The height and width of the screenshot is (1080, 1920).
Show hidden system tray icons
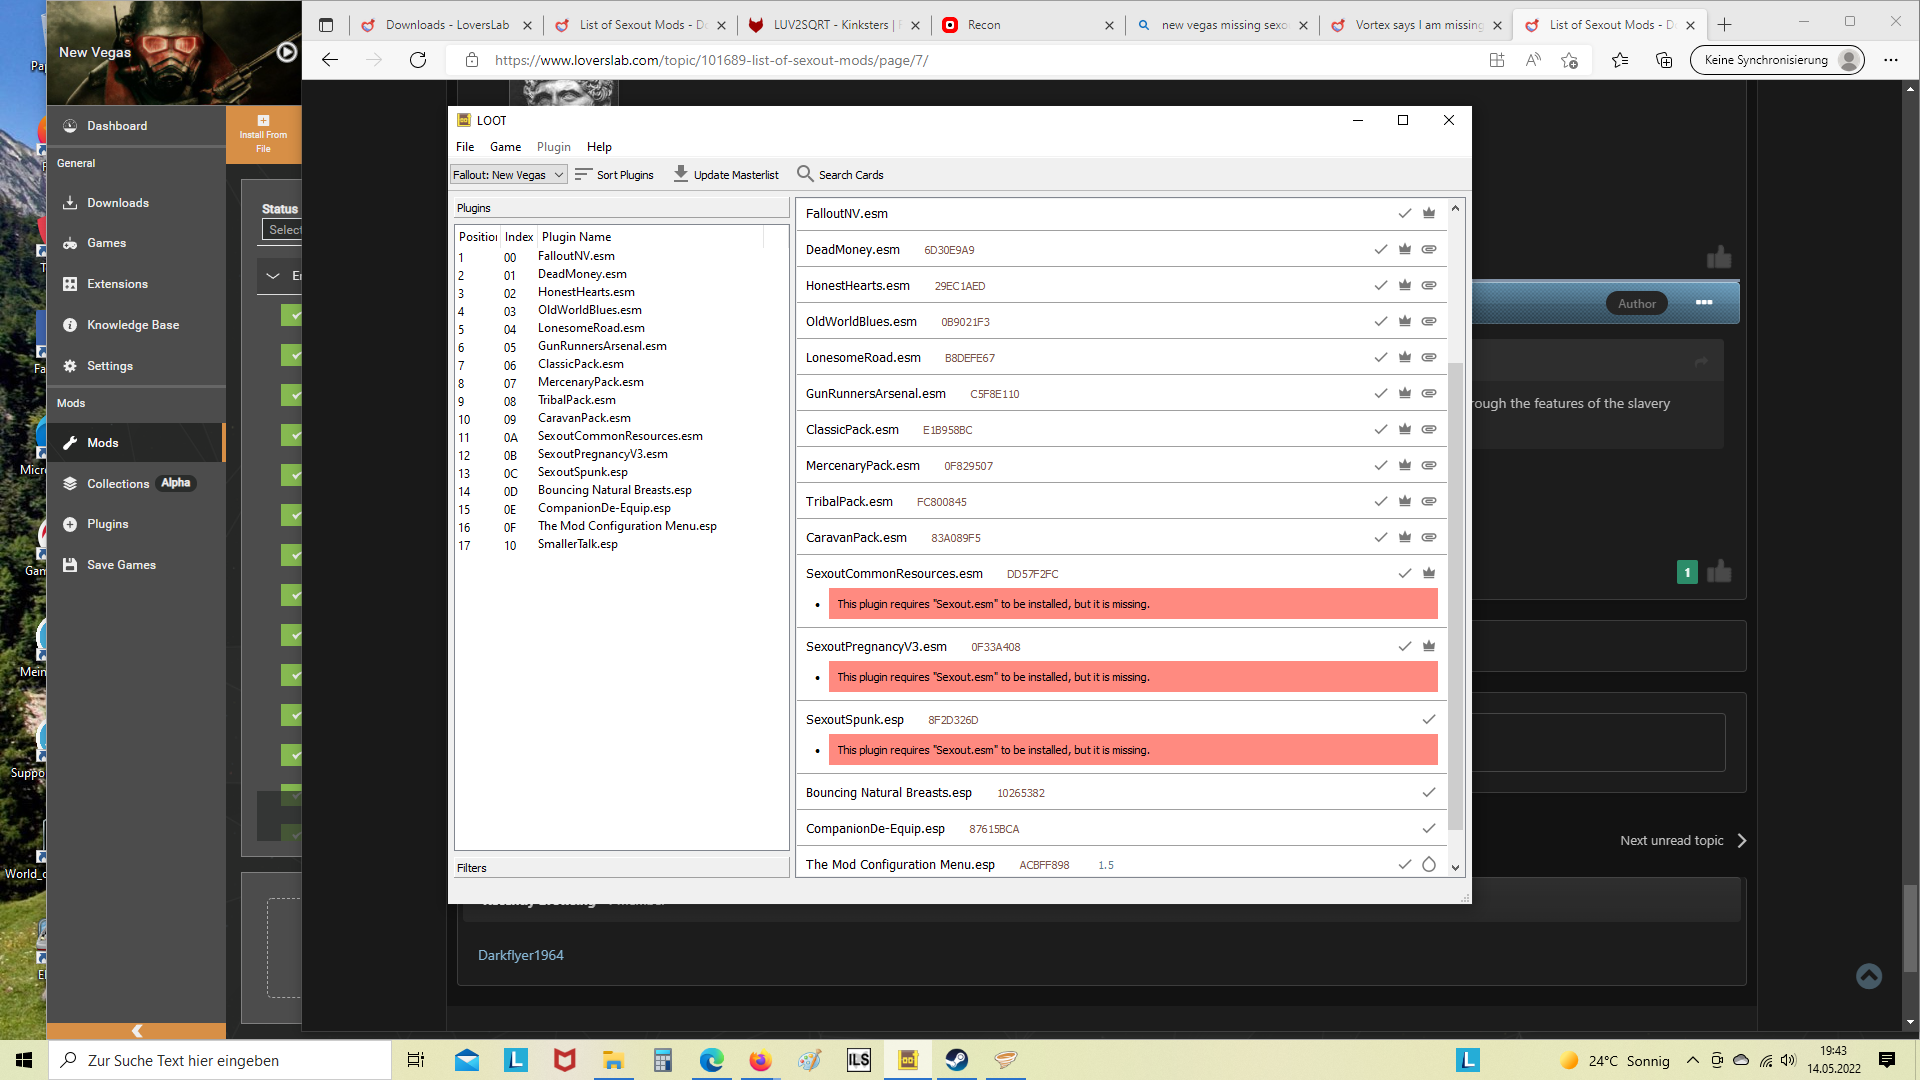pos(1692,1060)
